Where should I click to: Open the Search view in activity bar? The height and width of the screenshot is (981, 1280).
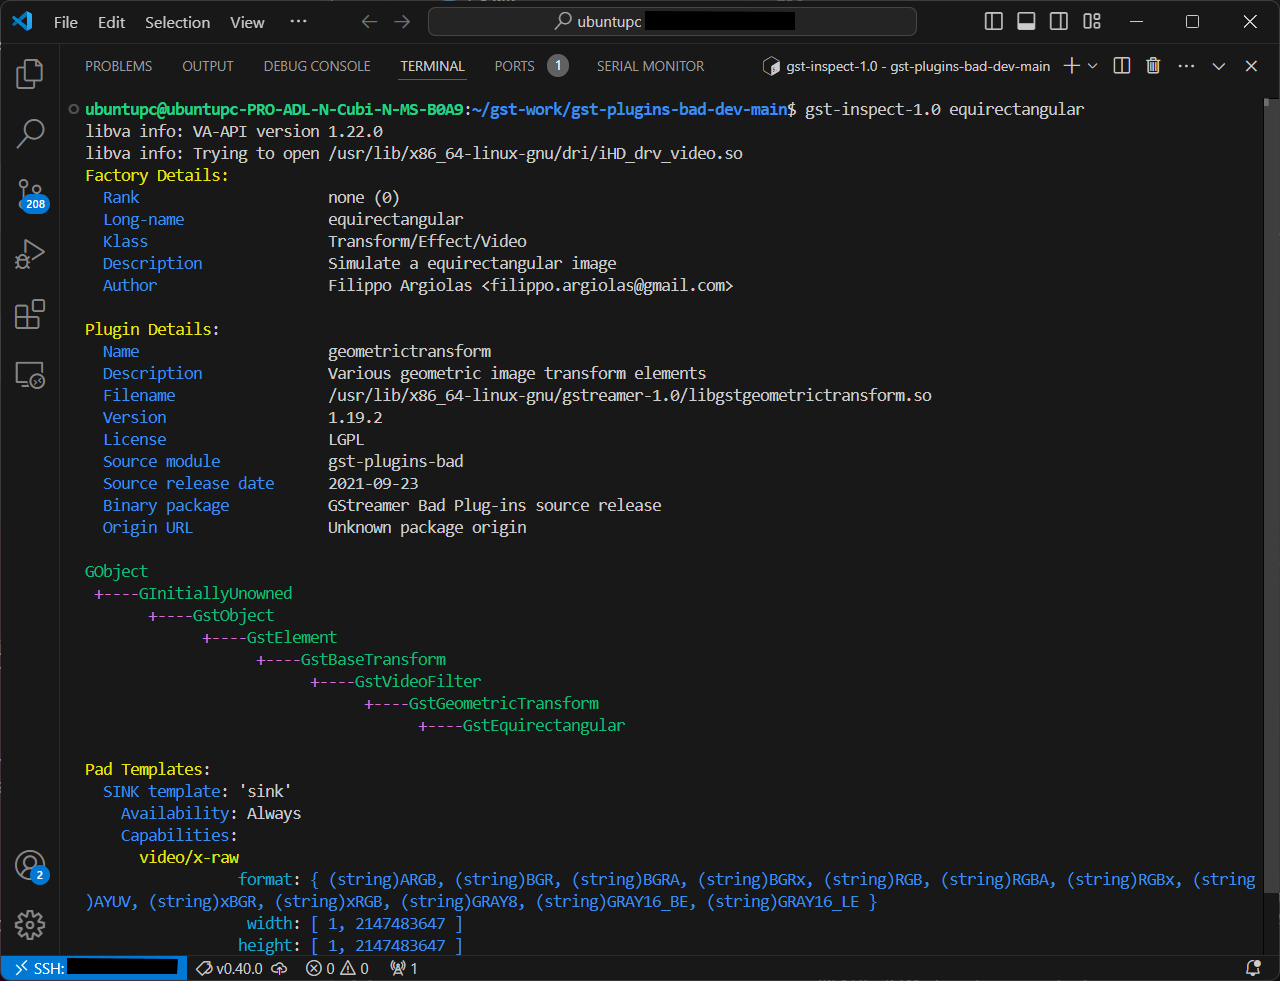[30, 133]
